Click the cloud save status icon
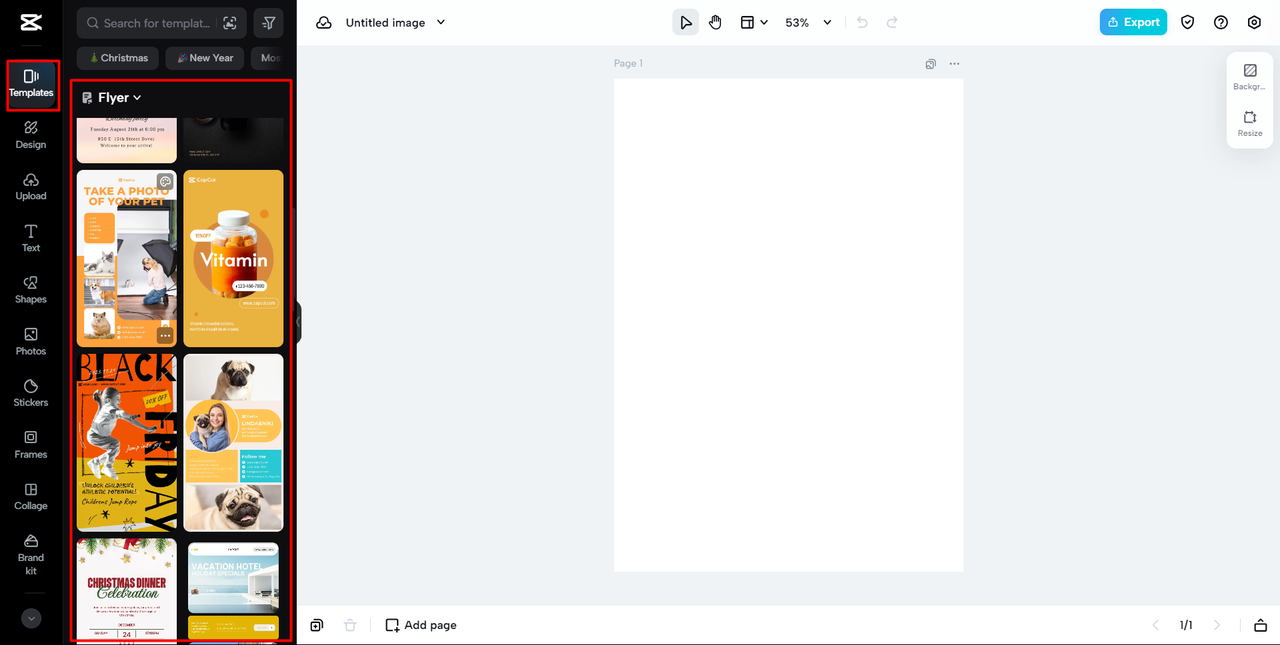 point(324,22)
